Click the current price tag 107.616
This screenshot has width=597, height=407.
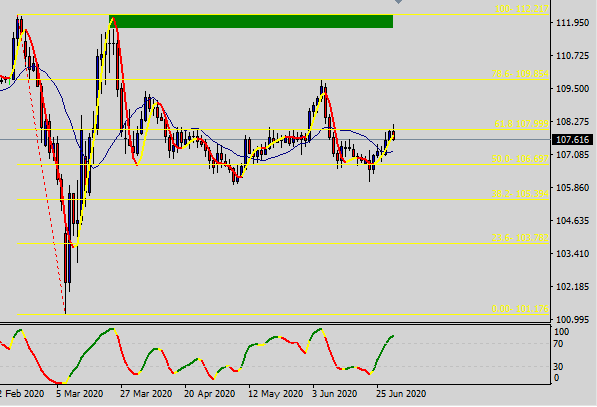[x=572, y=140]
